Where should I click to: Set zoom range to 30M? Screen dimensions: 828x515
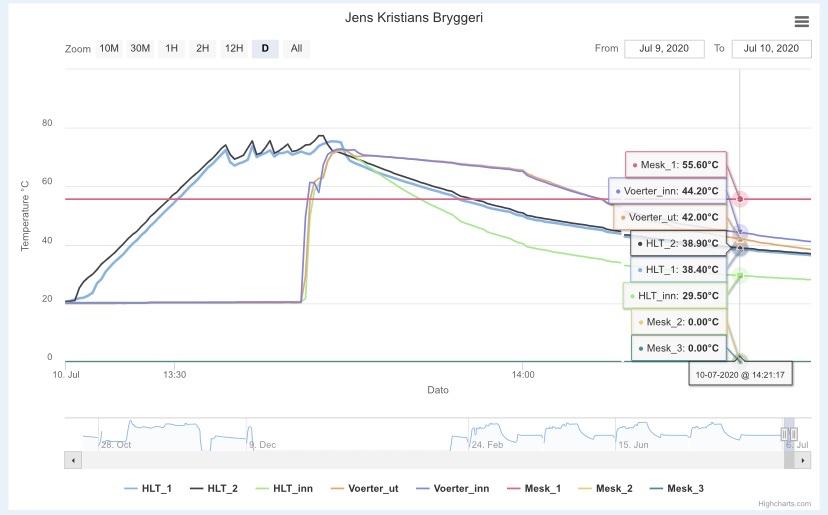coord(140,49)
